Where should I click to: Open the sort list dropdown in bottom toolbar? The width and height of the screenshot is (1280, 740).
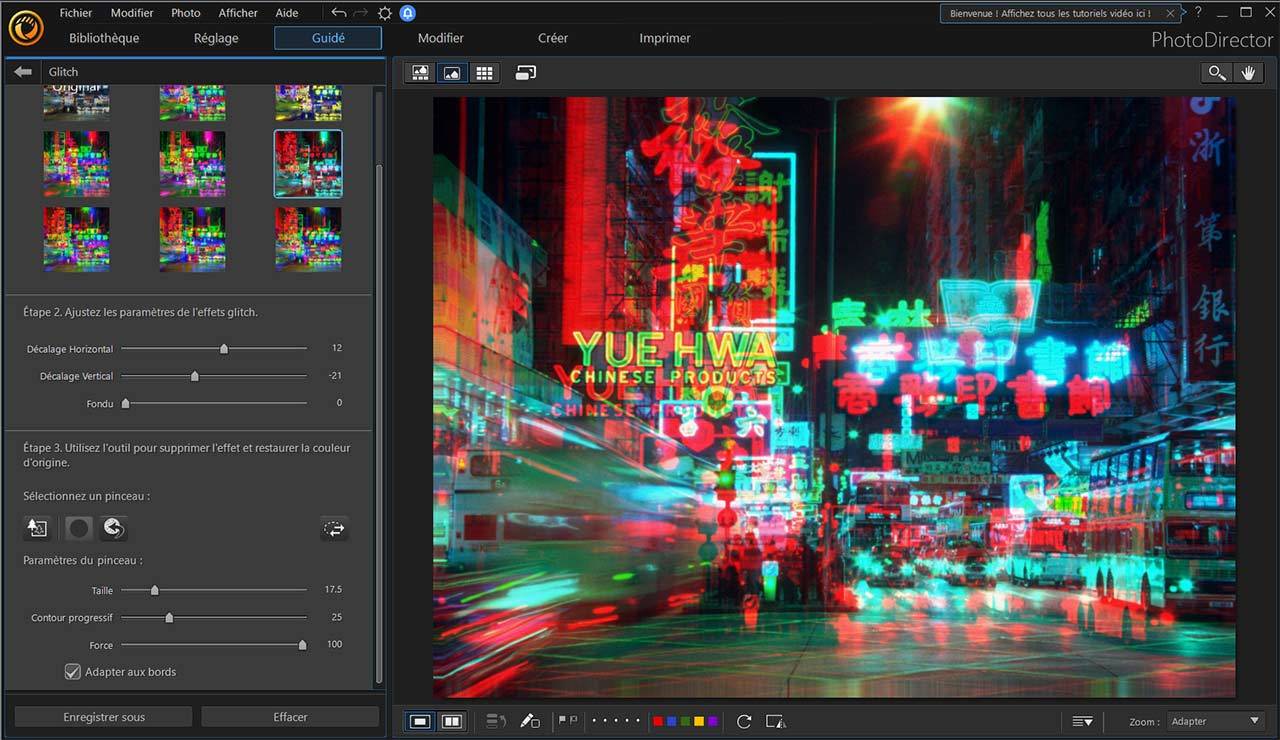(1082, 721)
